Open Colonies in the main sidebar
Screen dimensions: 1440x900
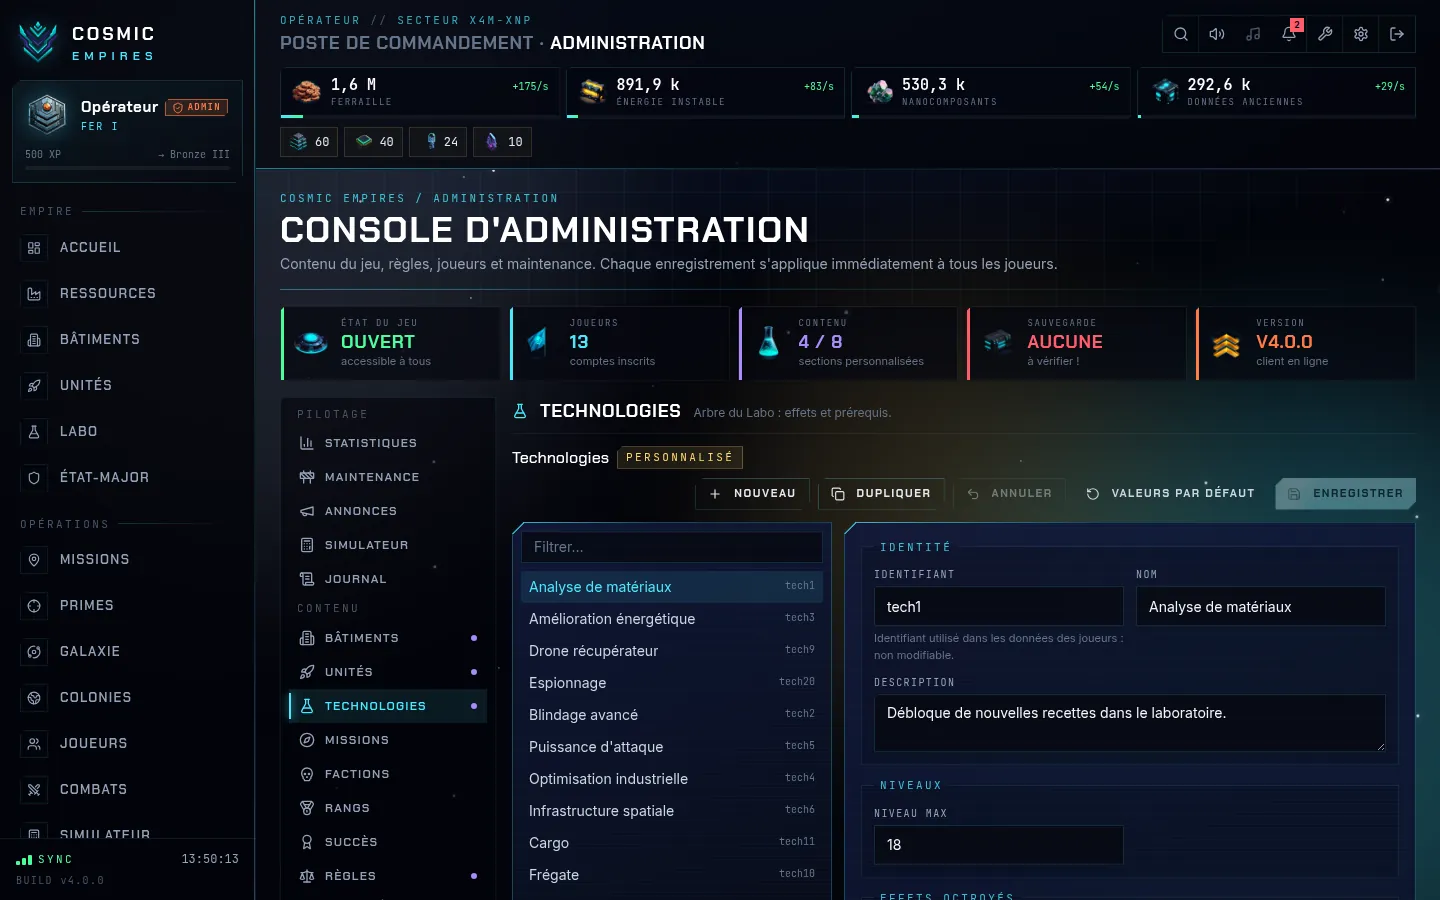(x=127, y=698)
